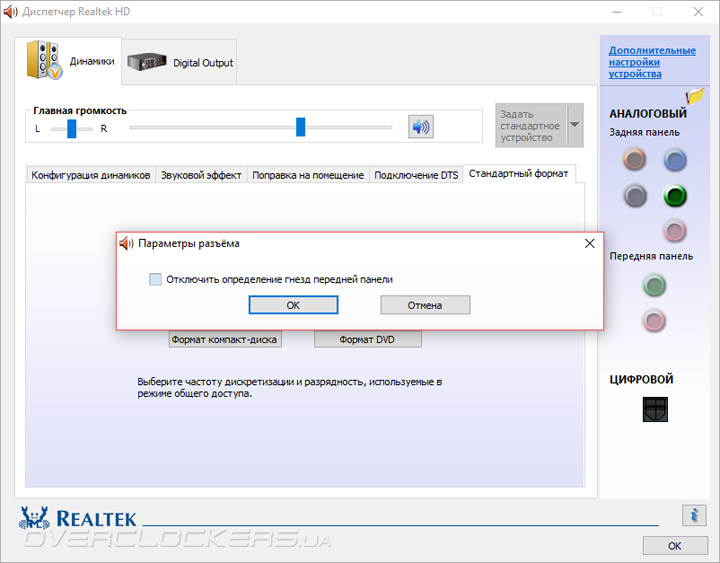Select the orange rear panel jack

pyautogui.click(x=635, y=160)
